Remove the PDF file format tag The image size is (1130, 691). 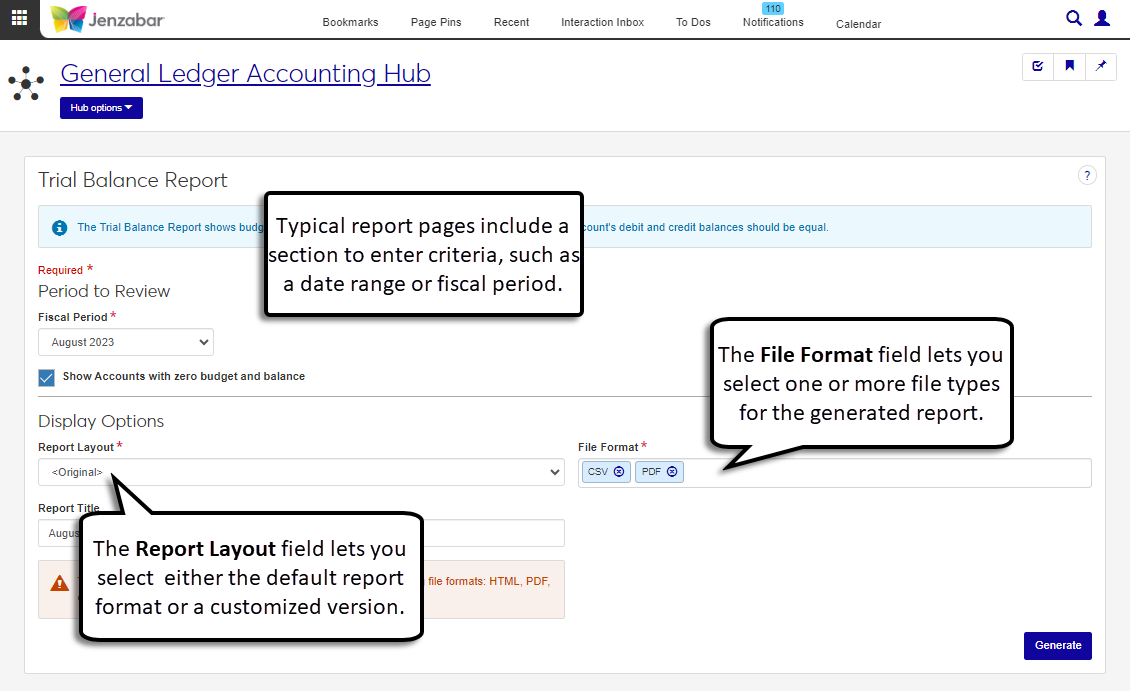click(672, 472)
